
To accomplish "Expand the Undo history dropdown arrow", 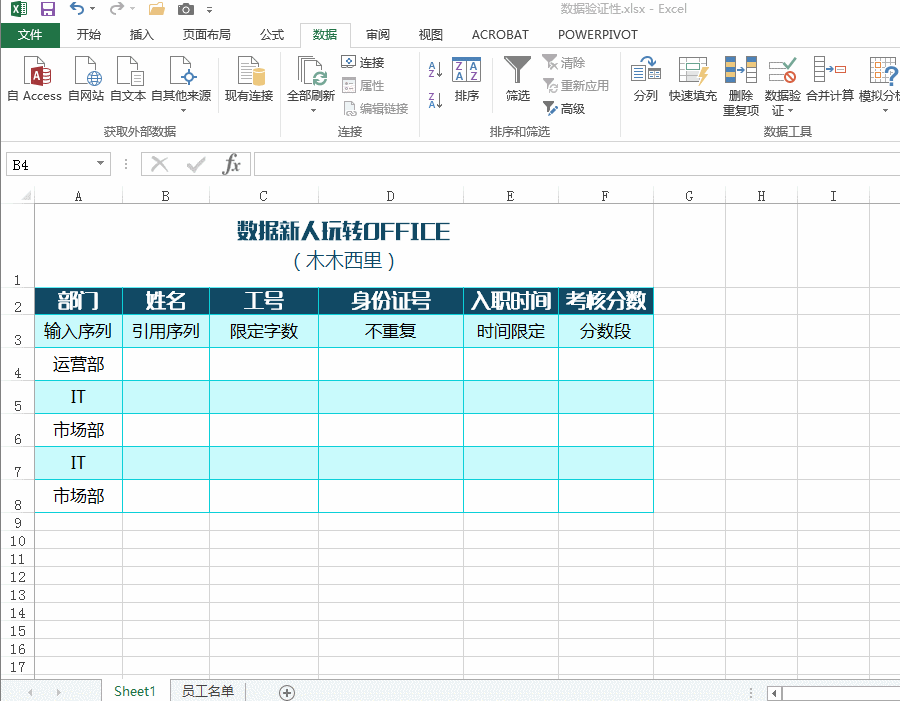I will [92, 9].
